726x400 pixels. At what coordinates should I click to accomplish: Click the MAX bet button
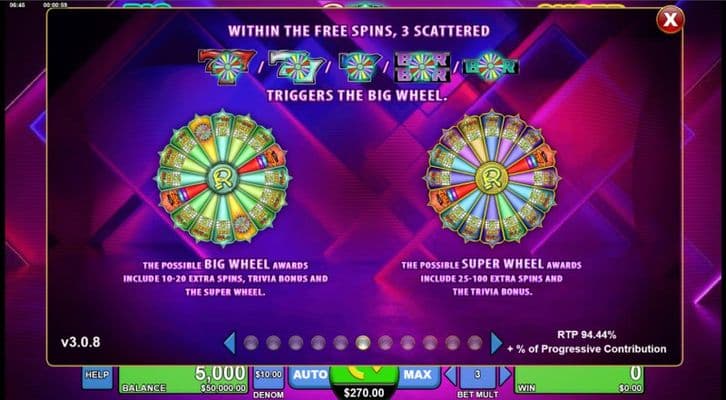(x=417, y=376)
